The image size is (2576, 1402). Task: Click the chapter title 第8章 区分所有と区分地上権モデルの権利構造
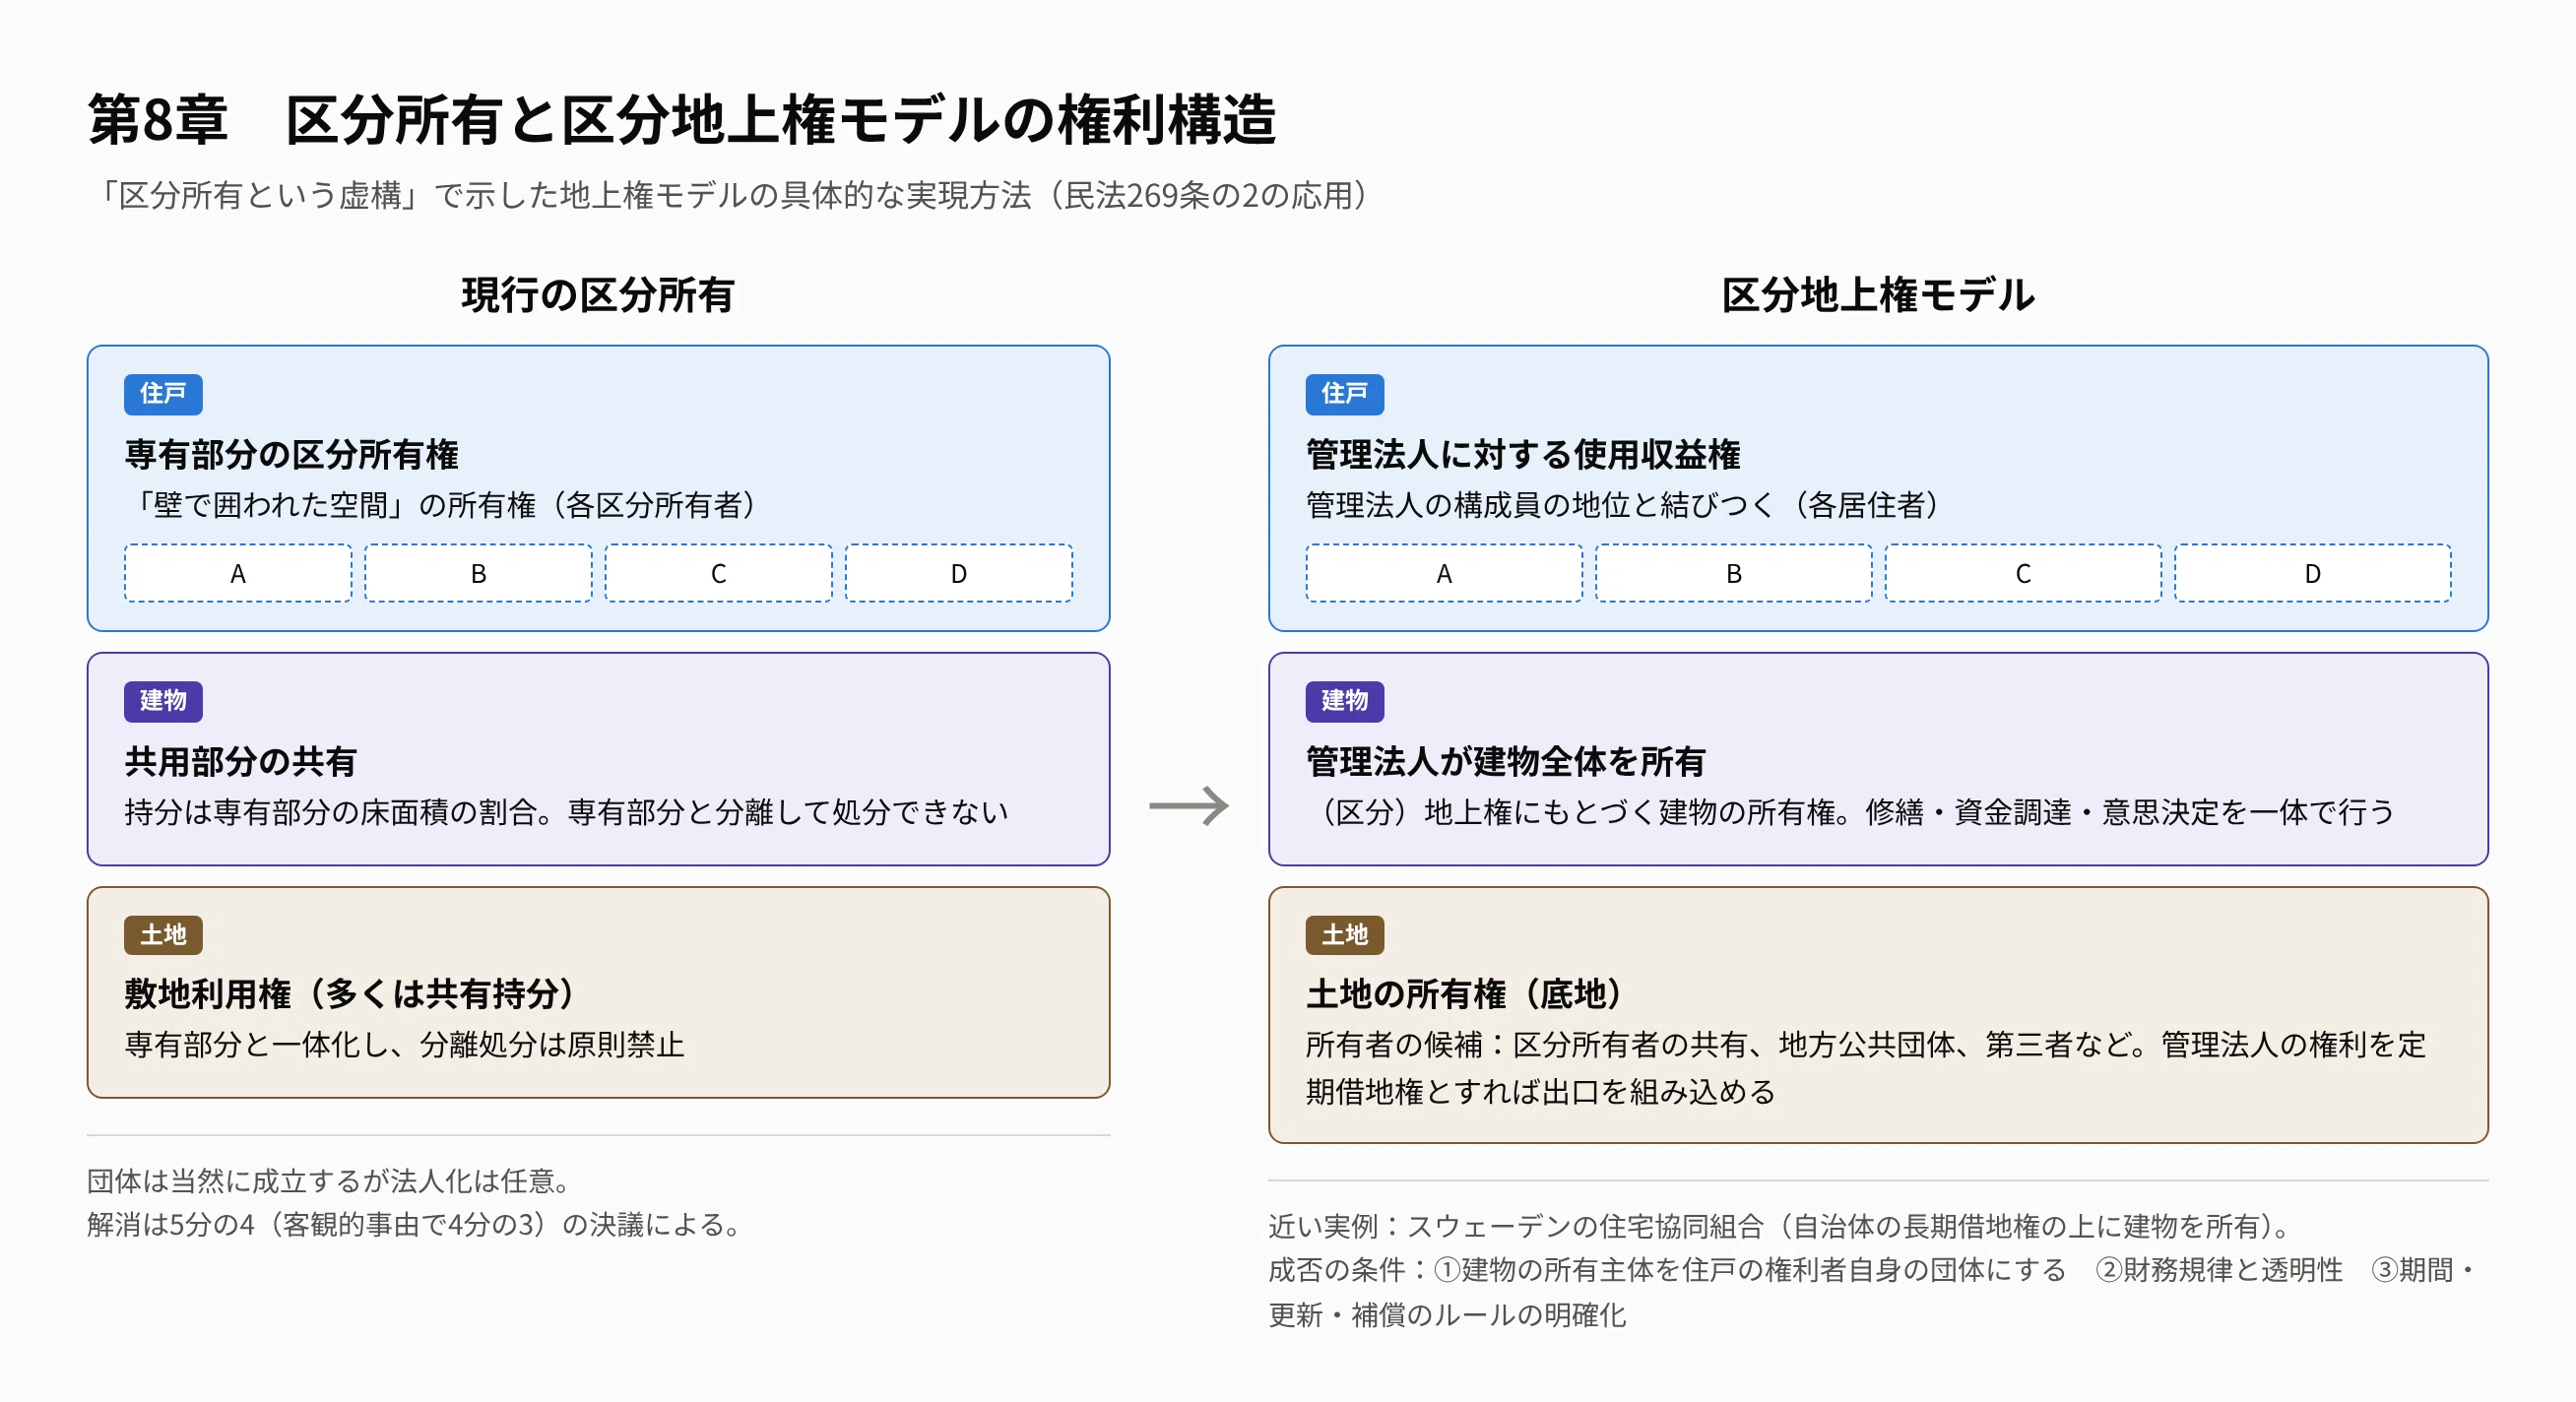(x=682, y=120)
